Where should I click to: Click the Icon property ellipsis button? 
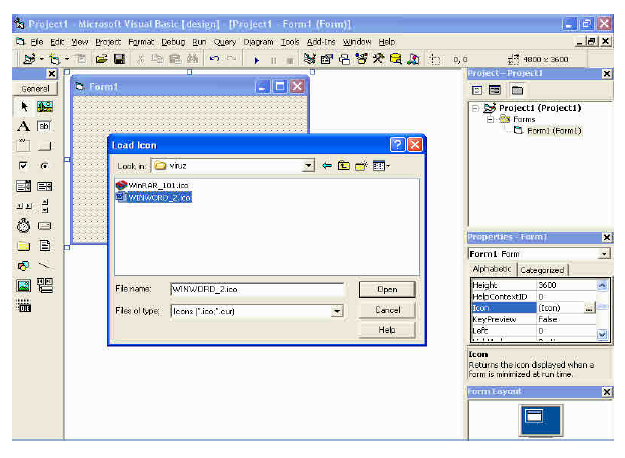(x=589, y=308)
